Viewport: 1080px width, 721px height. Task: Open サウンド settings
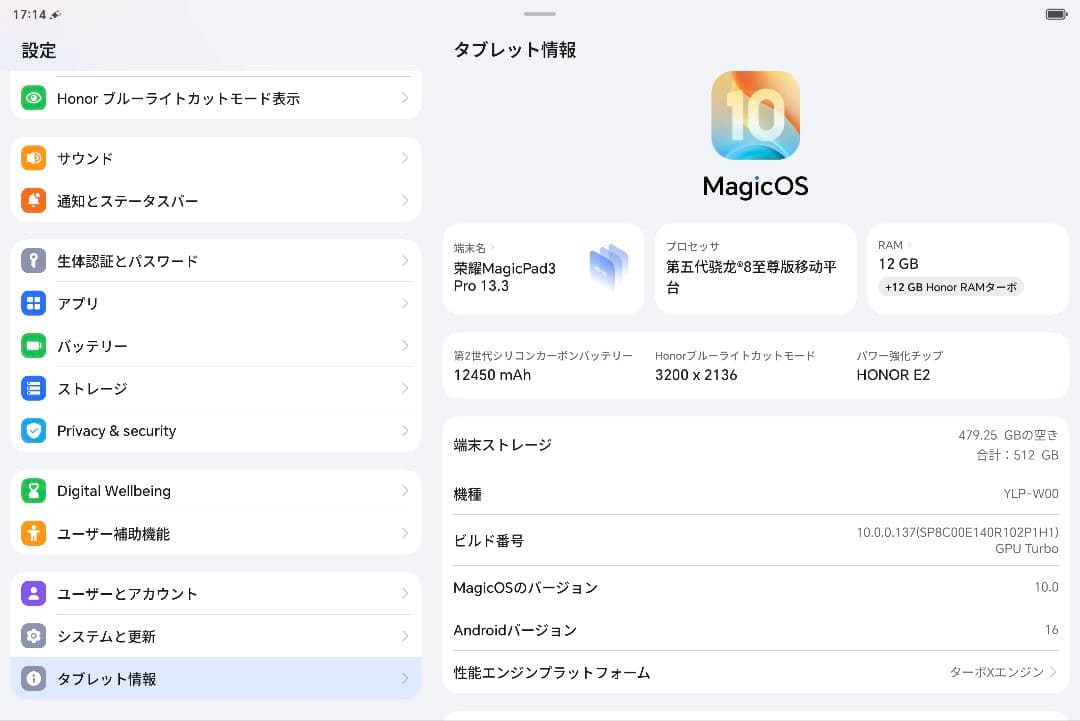(216, 158)
